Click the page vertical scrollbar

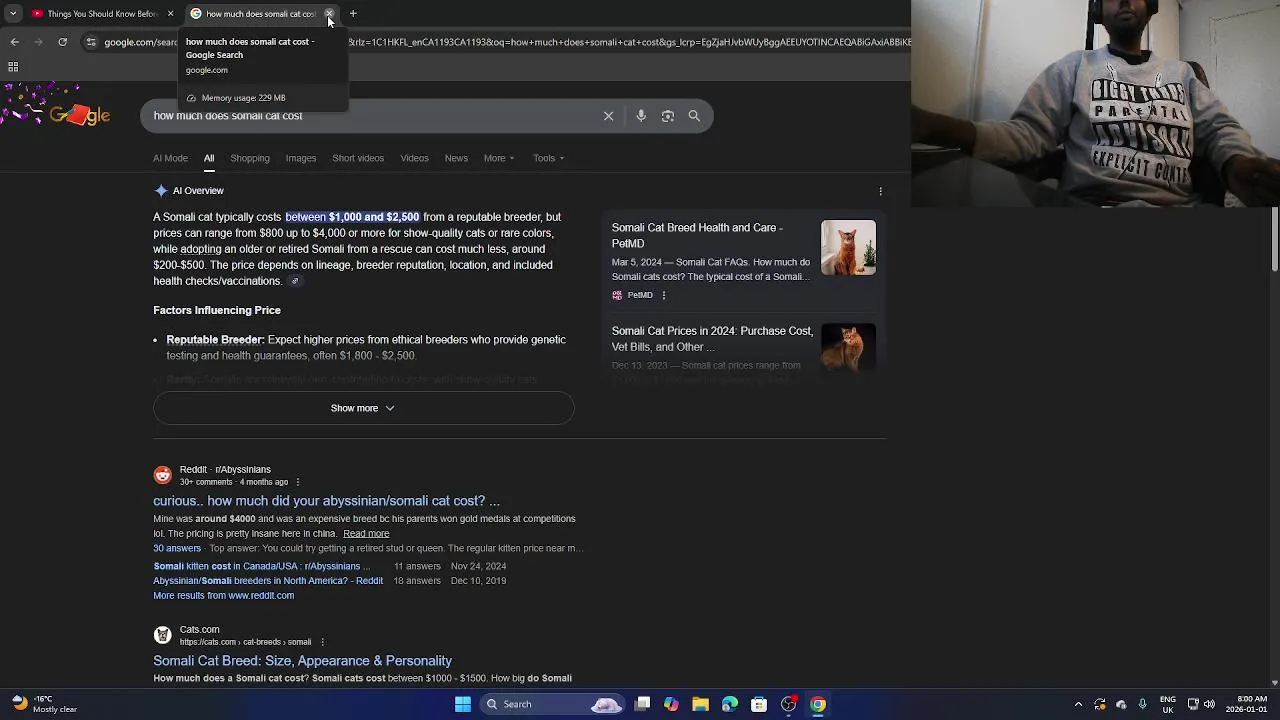(x=1274, y=240)
